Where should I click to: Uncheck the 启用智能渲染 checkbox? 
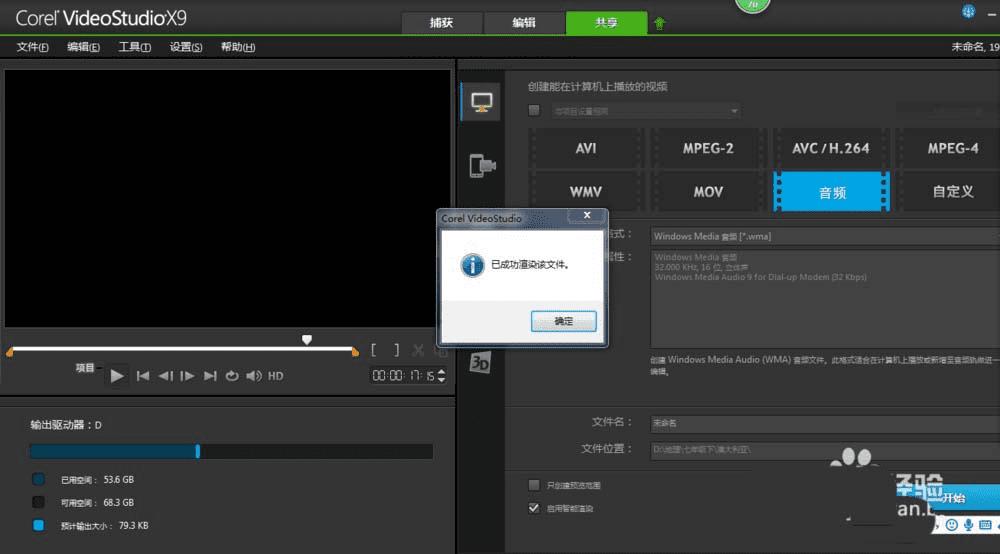[x=534, y=508]
